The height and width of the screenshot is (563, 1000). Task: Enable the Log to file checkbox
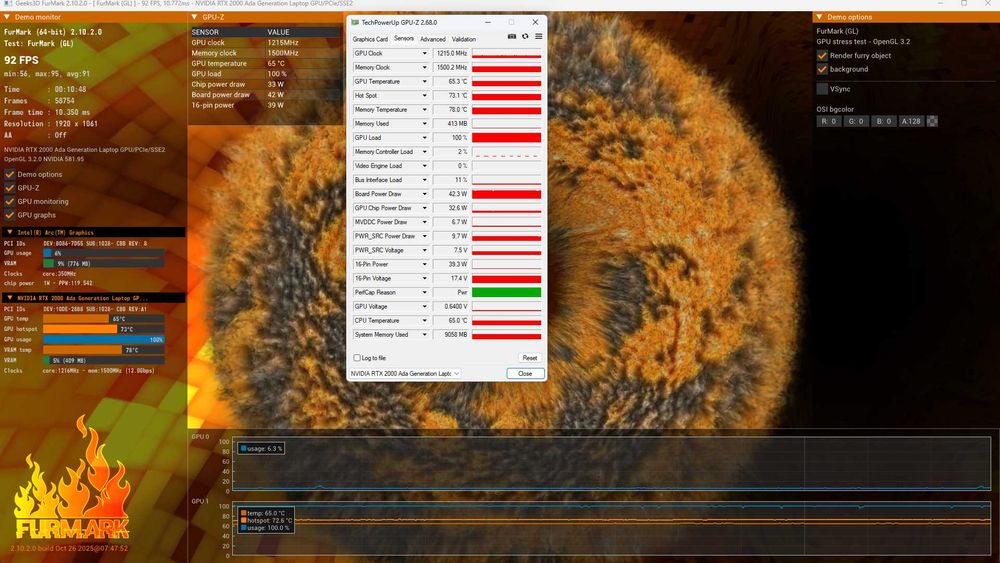tap(357, 358)
